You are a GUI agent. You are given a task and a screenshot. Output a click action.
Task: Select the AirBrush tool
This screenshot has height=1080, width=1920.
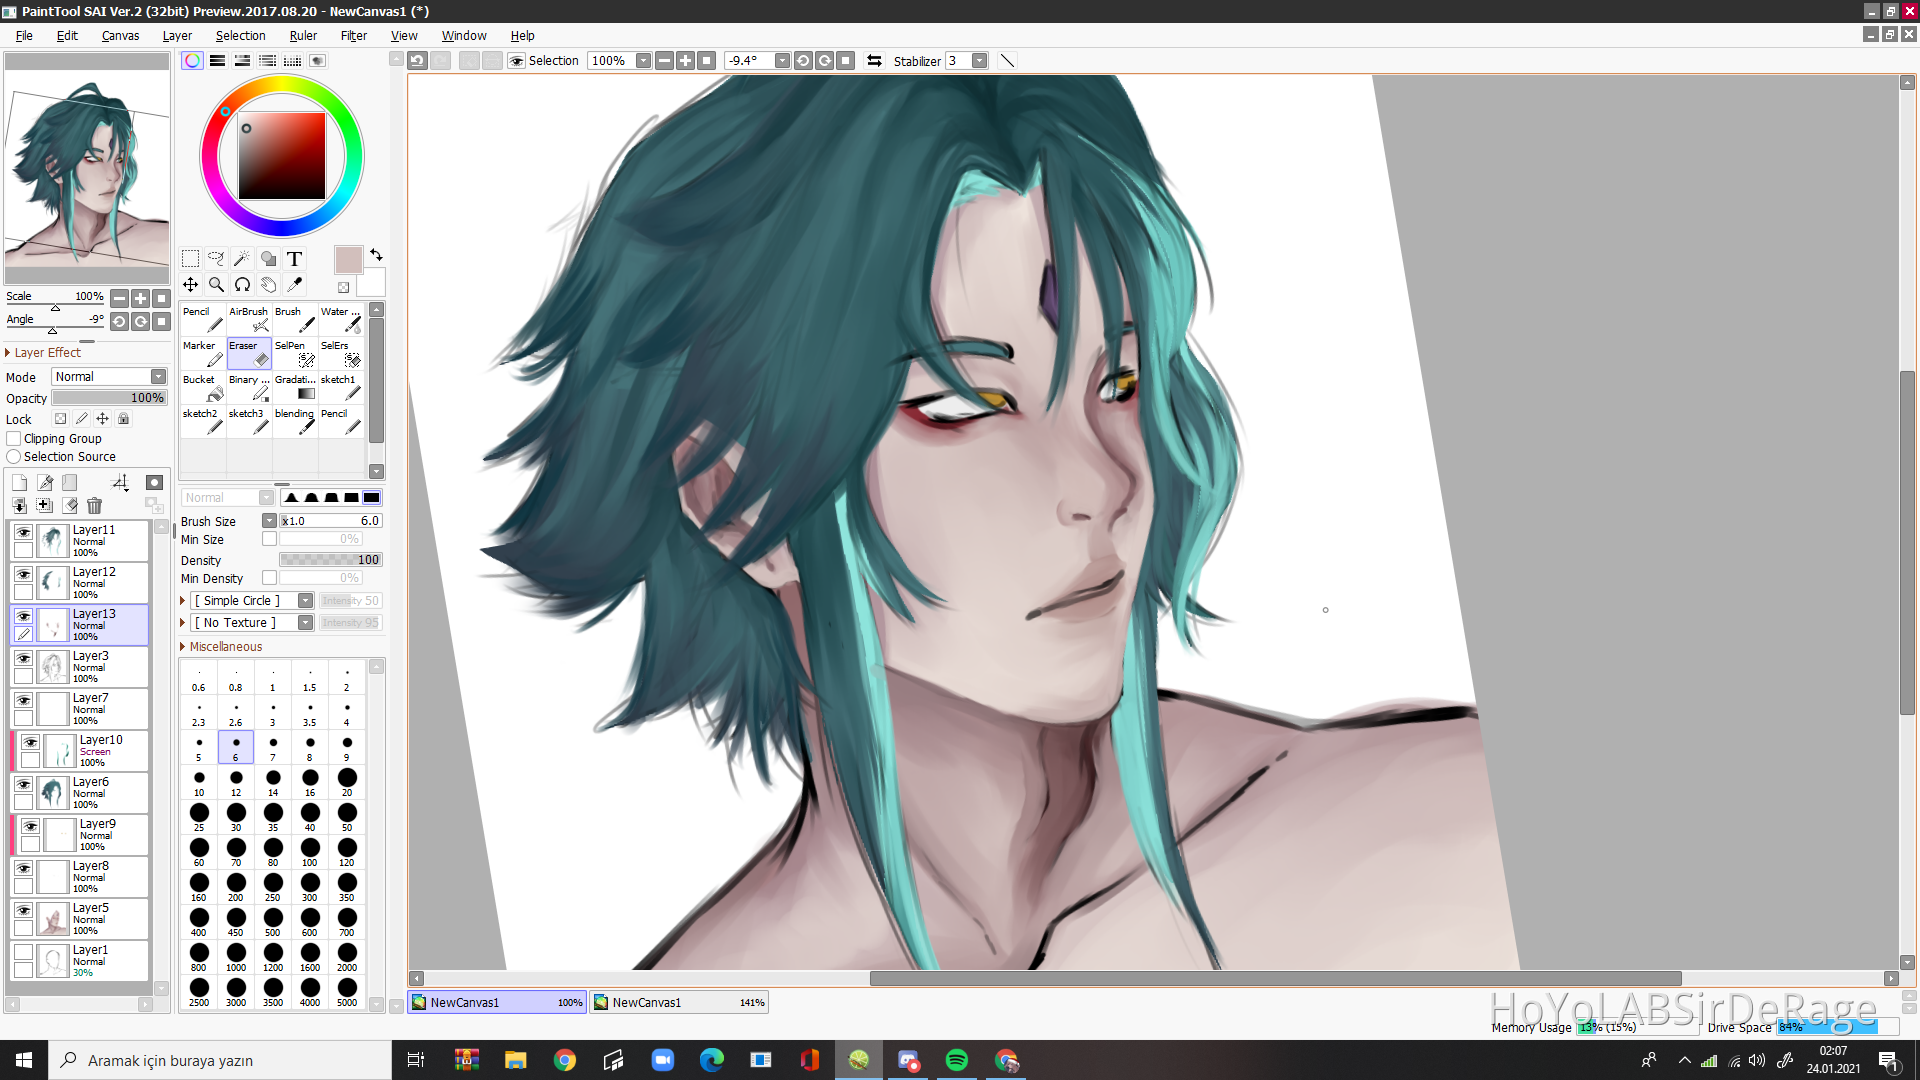[249, 319]
